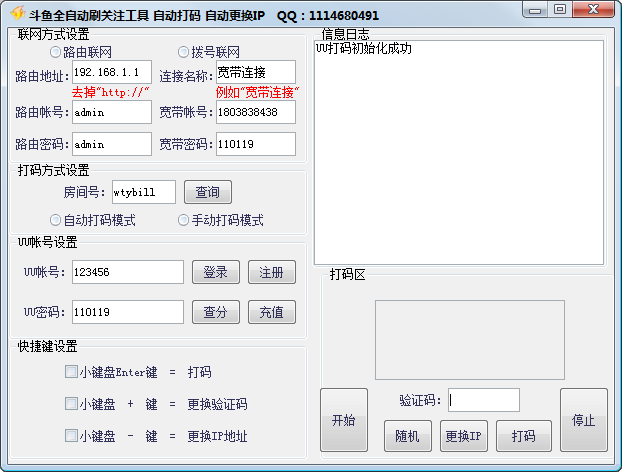The height and width of the screenshot is (472, 622).
Task: Click the app icon in title bar
Action: coord(15,15)
